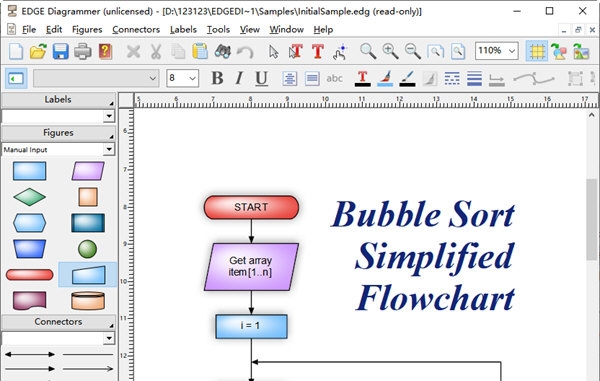The width and height of the screenshot is (600, 381).
Task: Open the Window menu
Action: pyautogui.click(x=286, y=29)
